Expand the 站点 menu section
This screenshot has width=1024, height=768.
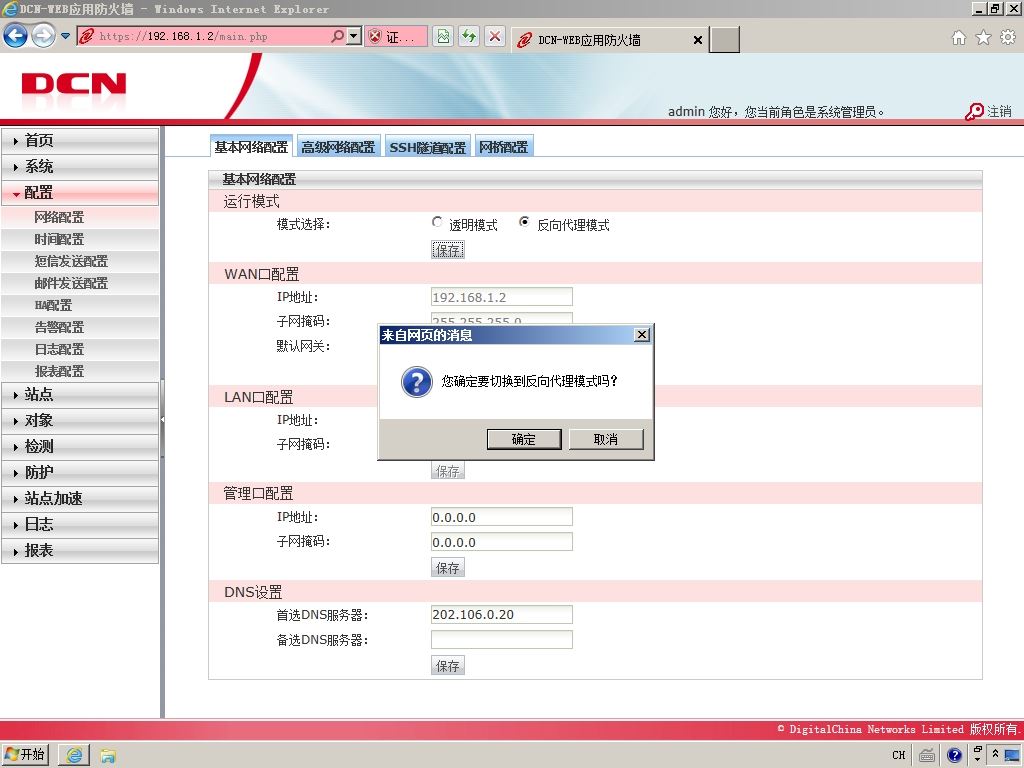tap(80, 394)
